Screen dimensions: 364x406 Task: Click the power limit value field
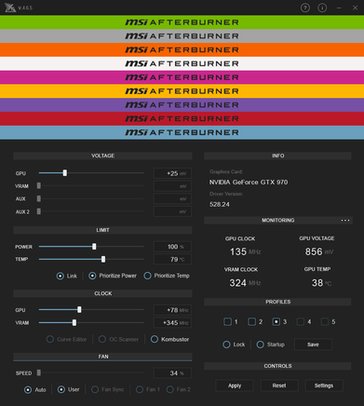click(x=173, y=247)
